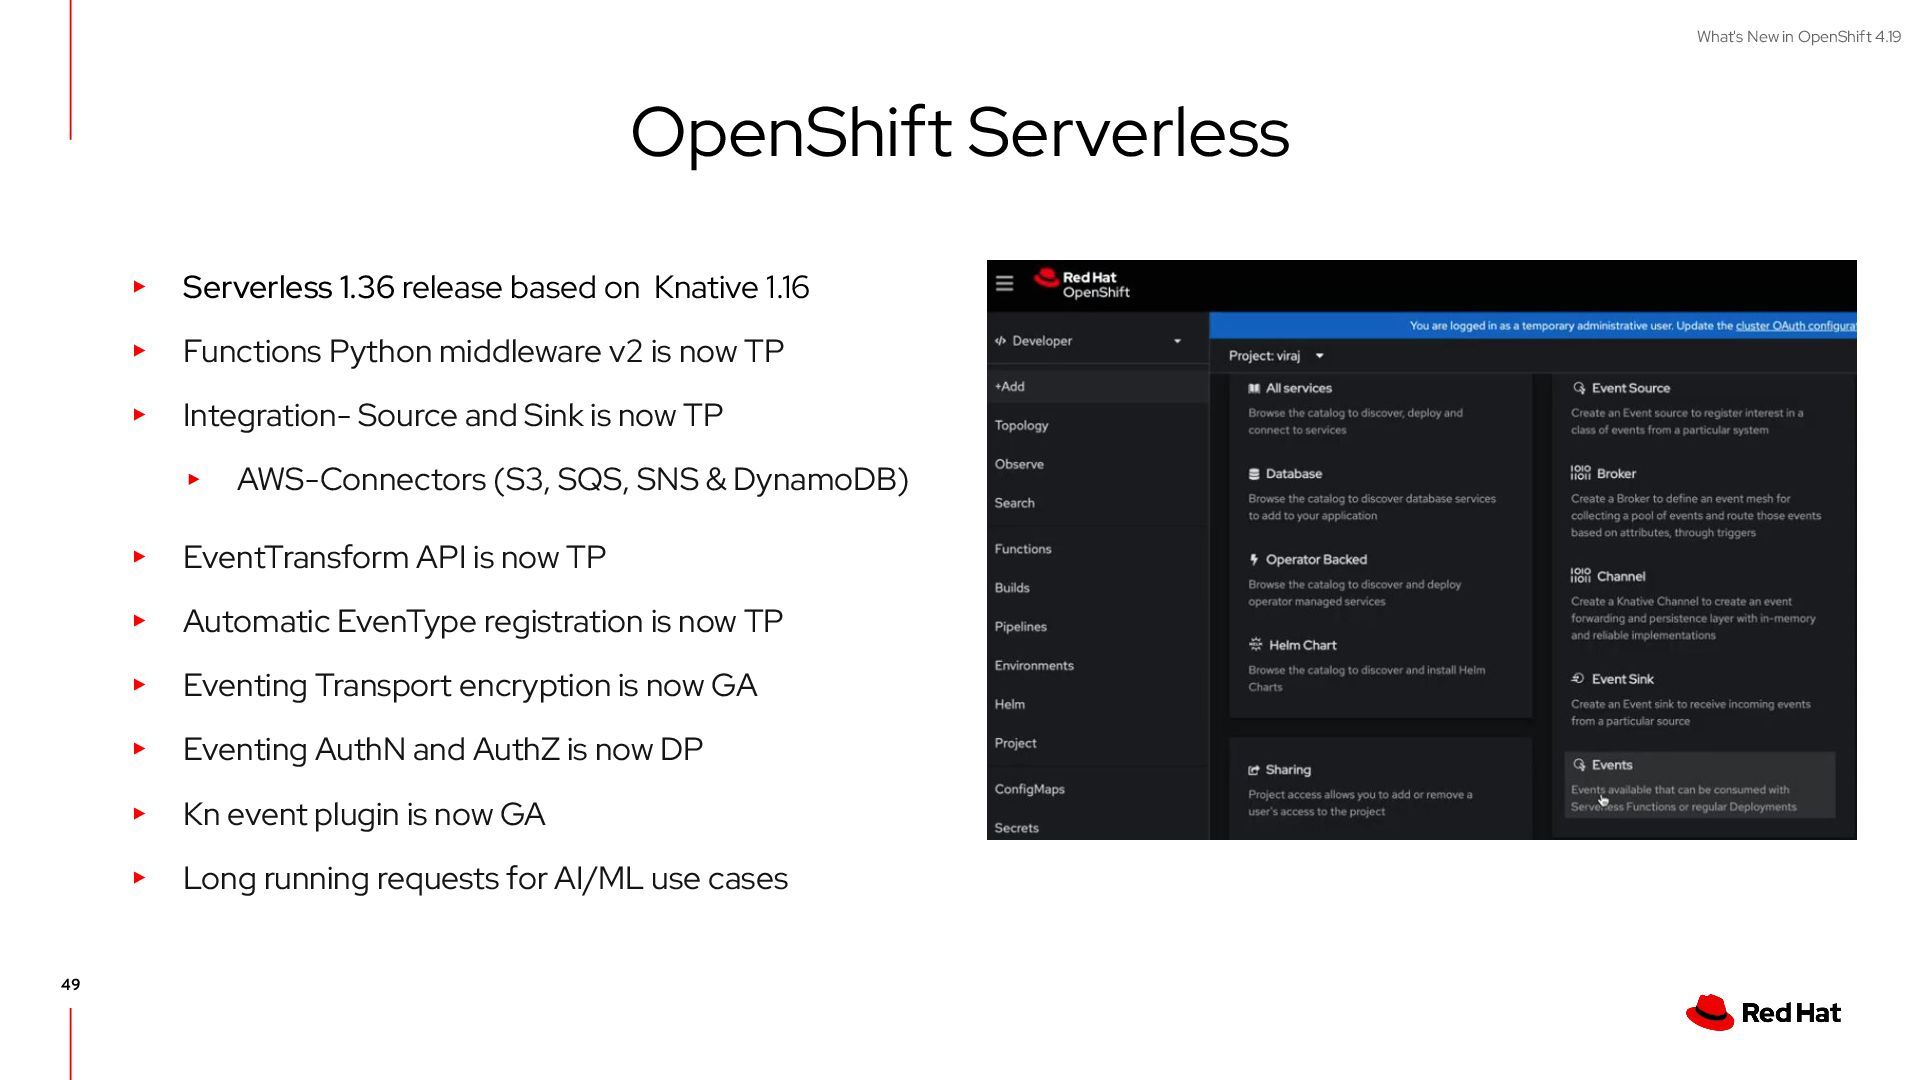This screenshot has width=1920, height=1080.
Task: Click the Red Hat logo at slide bottom
Action: [x=1763, y=1012]
